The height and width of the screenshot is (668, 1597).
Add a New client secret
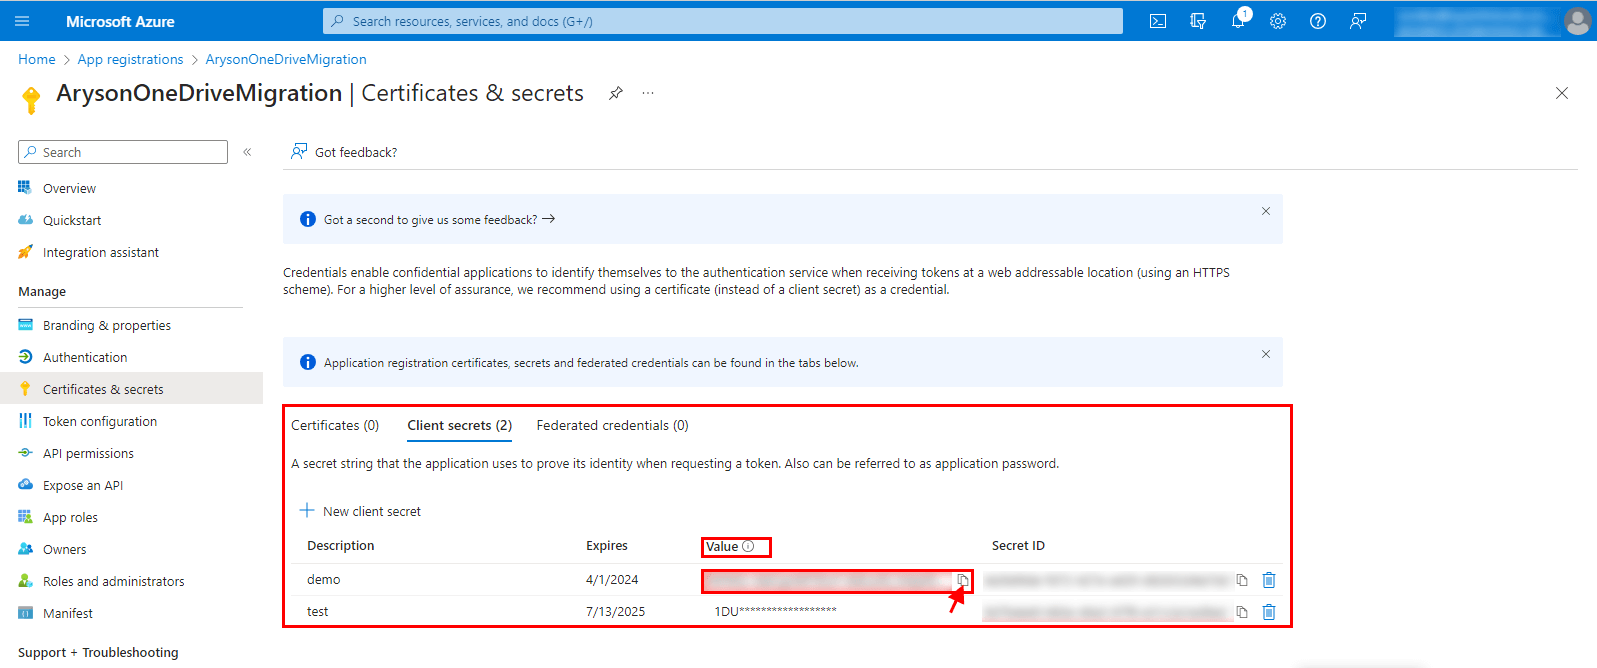pos(361,511)
